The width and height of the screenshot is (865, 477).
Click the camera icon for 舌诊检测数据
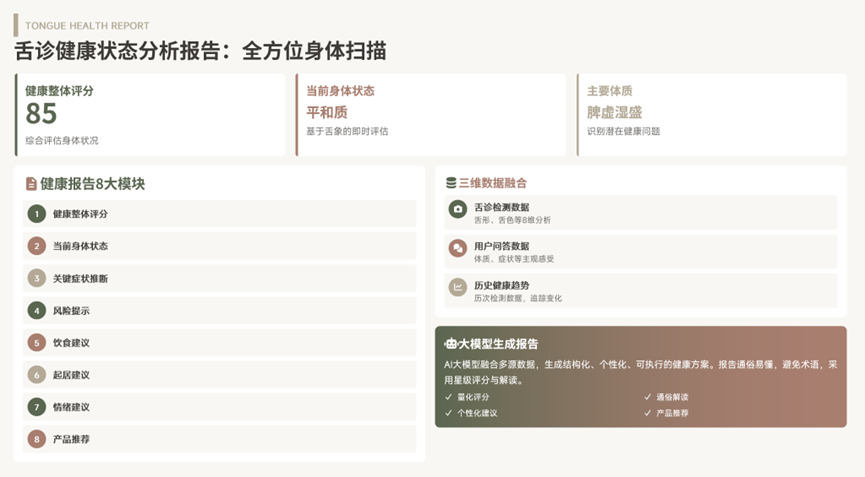tap(458, 209)
